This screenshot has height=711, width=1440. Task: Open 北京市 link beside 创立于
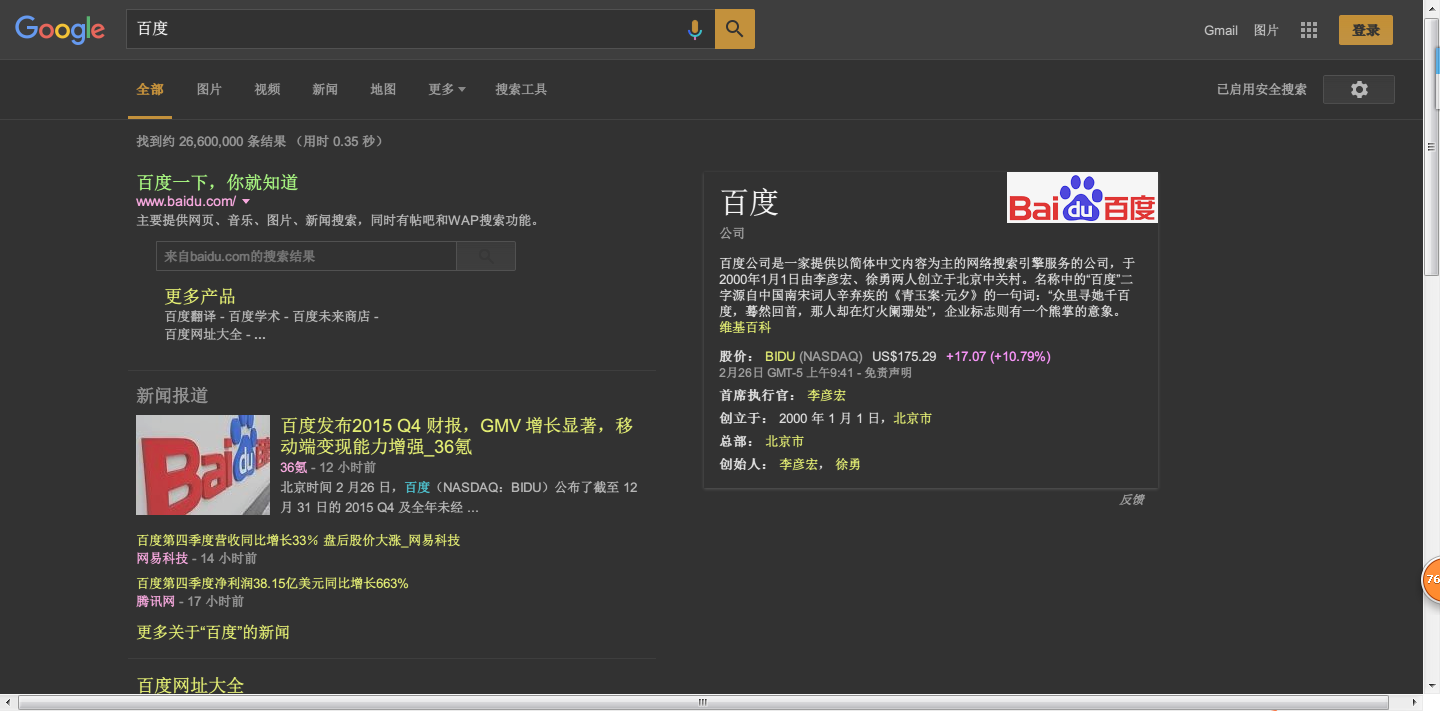tap(913, 418)
